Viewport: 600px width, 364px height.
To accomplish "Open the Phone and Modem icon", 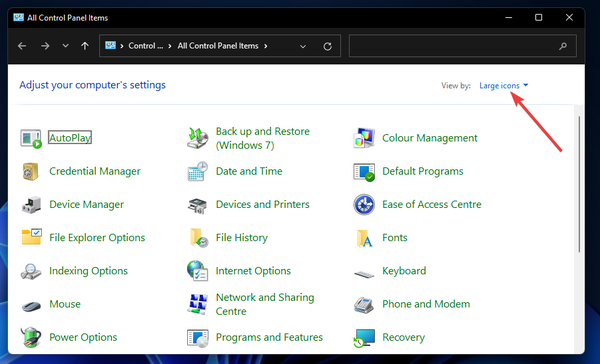I will pos(364,305).
